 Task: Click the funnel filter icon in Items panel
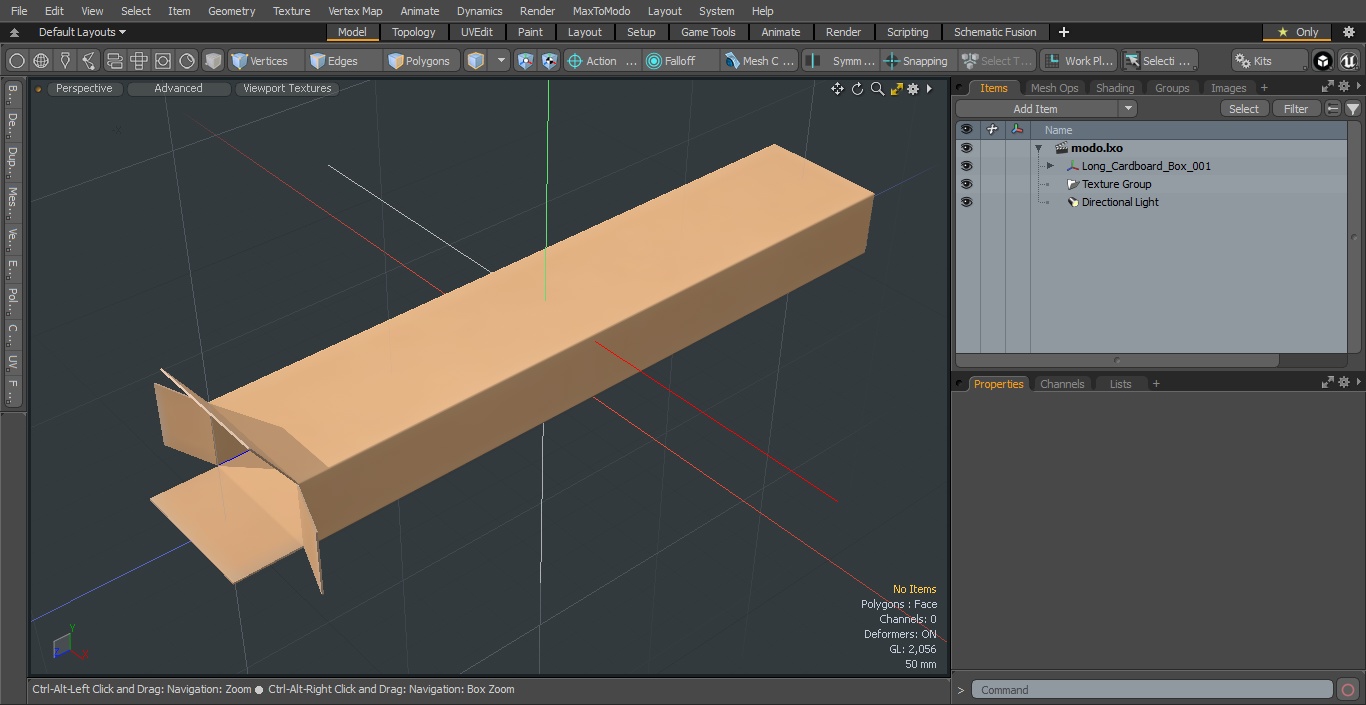click(1352, 109)
